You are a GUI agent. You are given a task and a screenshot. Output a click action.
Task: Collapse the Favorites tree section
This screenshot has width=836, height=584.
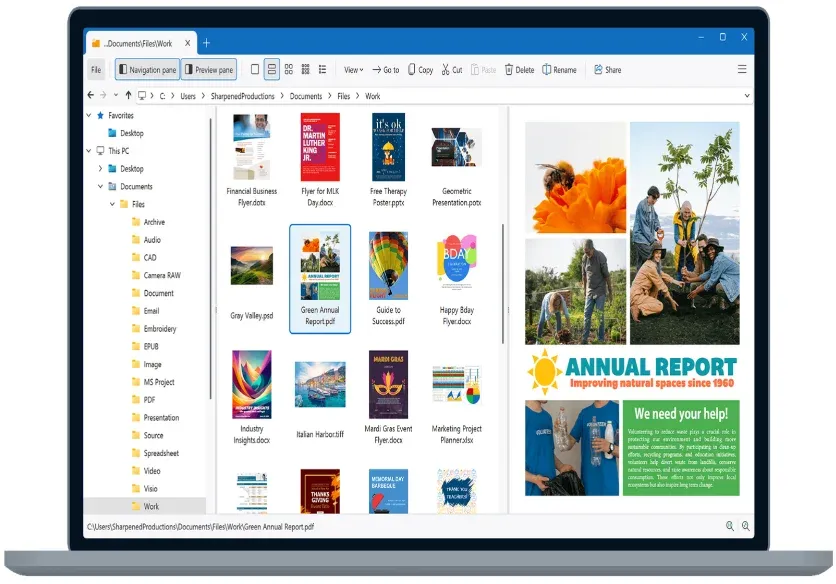[x=89, y=115]
